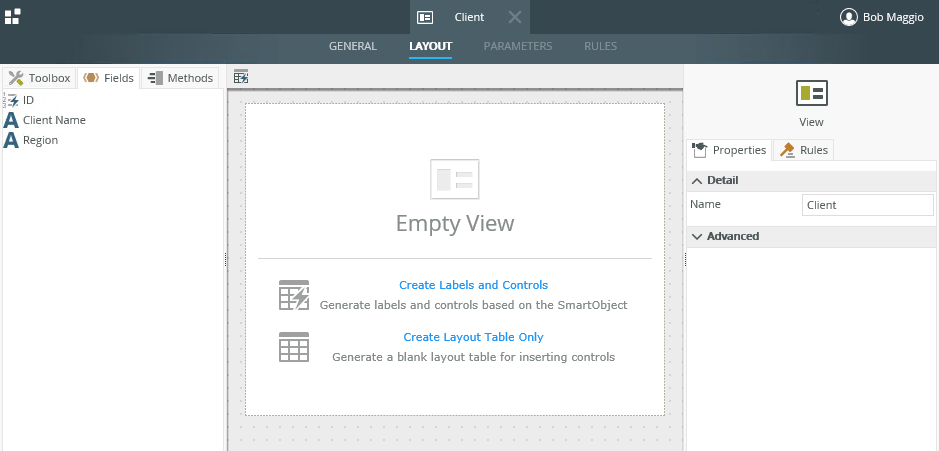Viewport: 939px width, 451px height.
Task: Click the Create Labels and Controls link
Action: [x=473, y=285]
